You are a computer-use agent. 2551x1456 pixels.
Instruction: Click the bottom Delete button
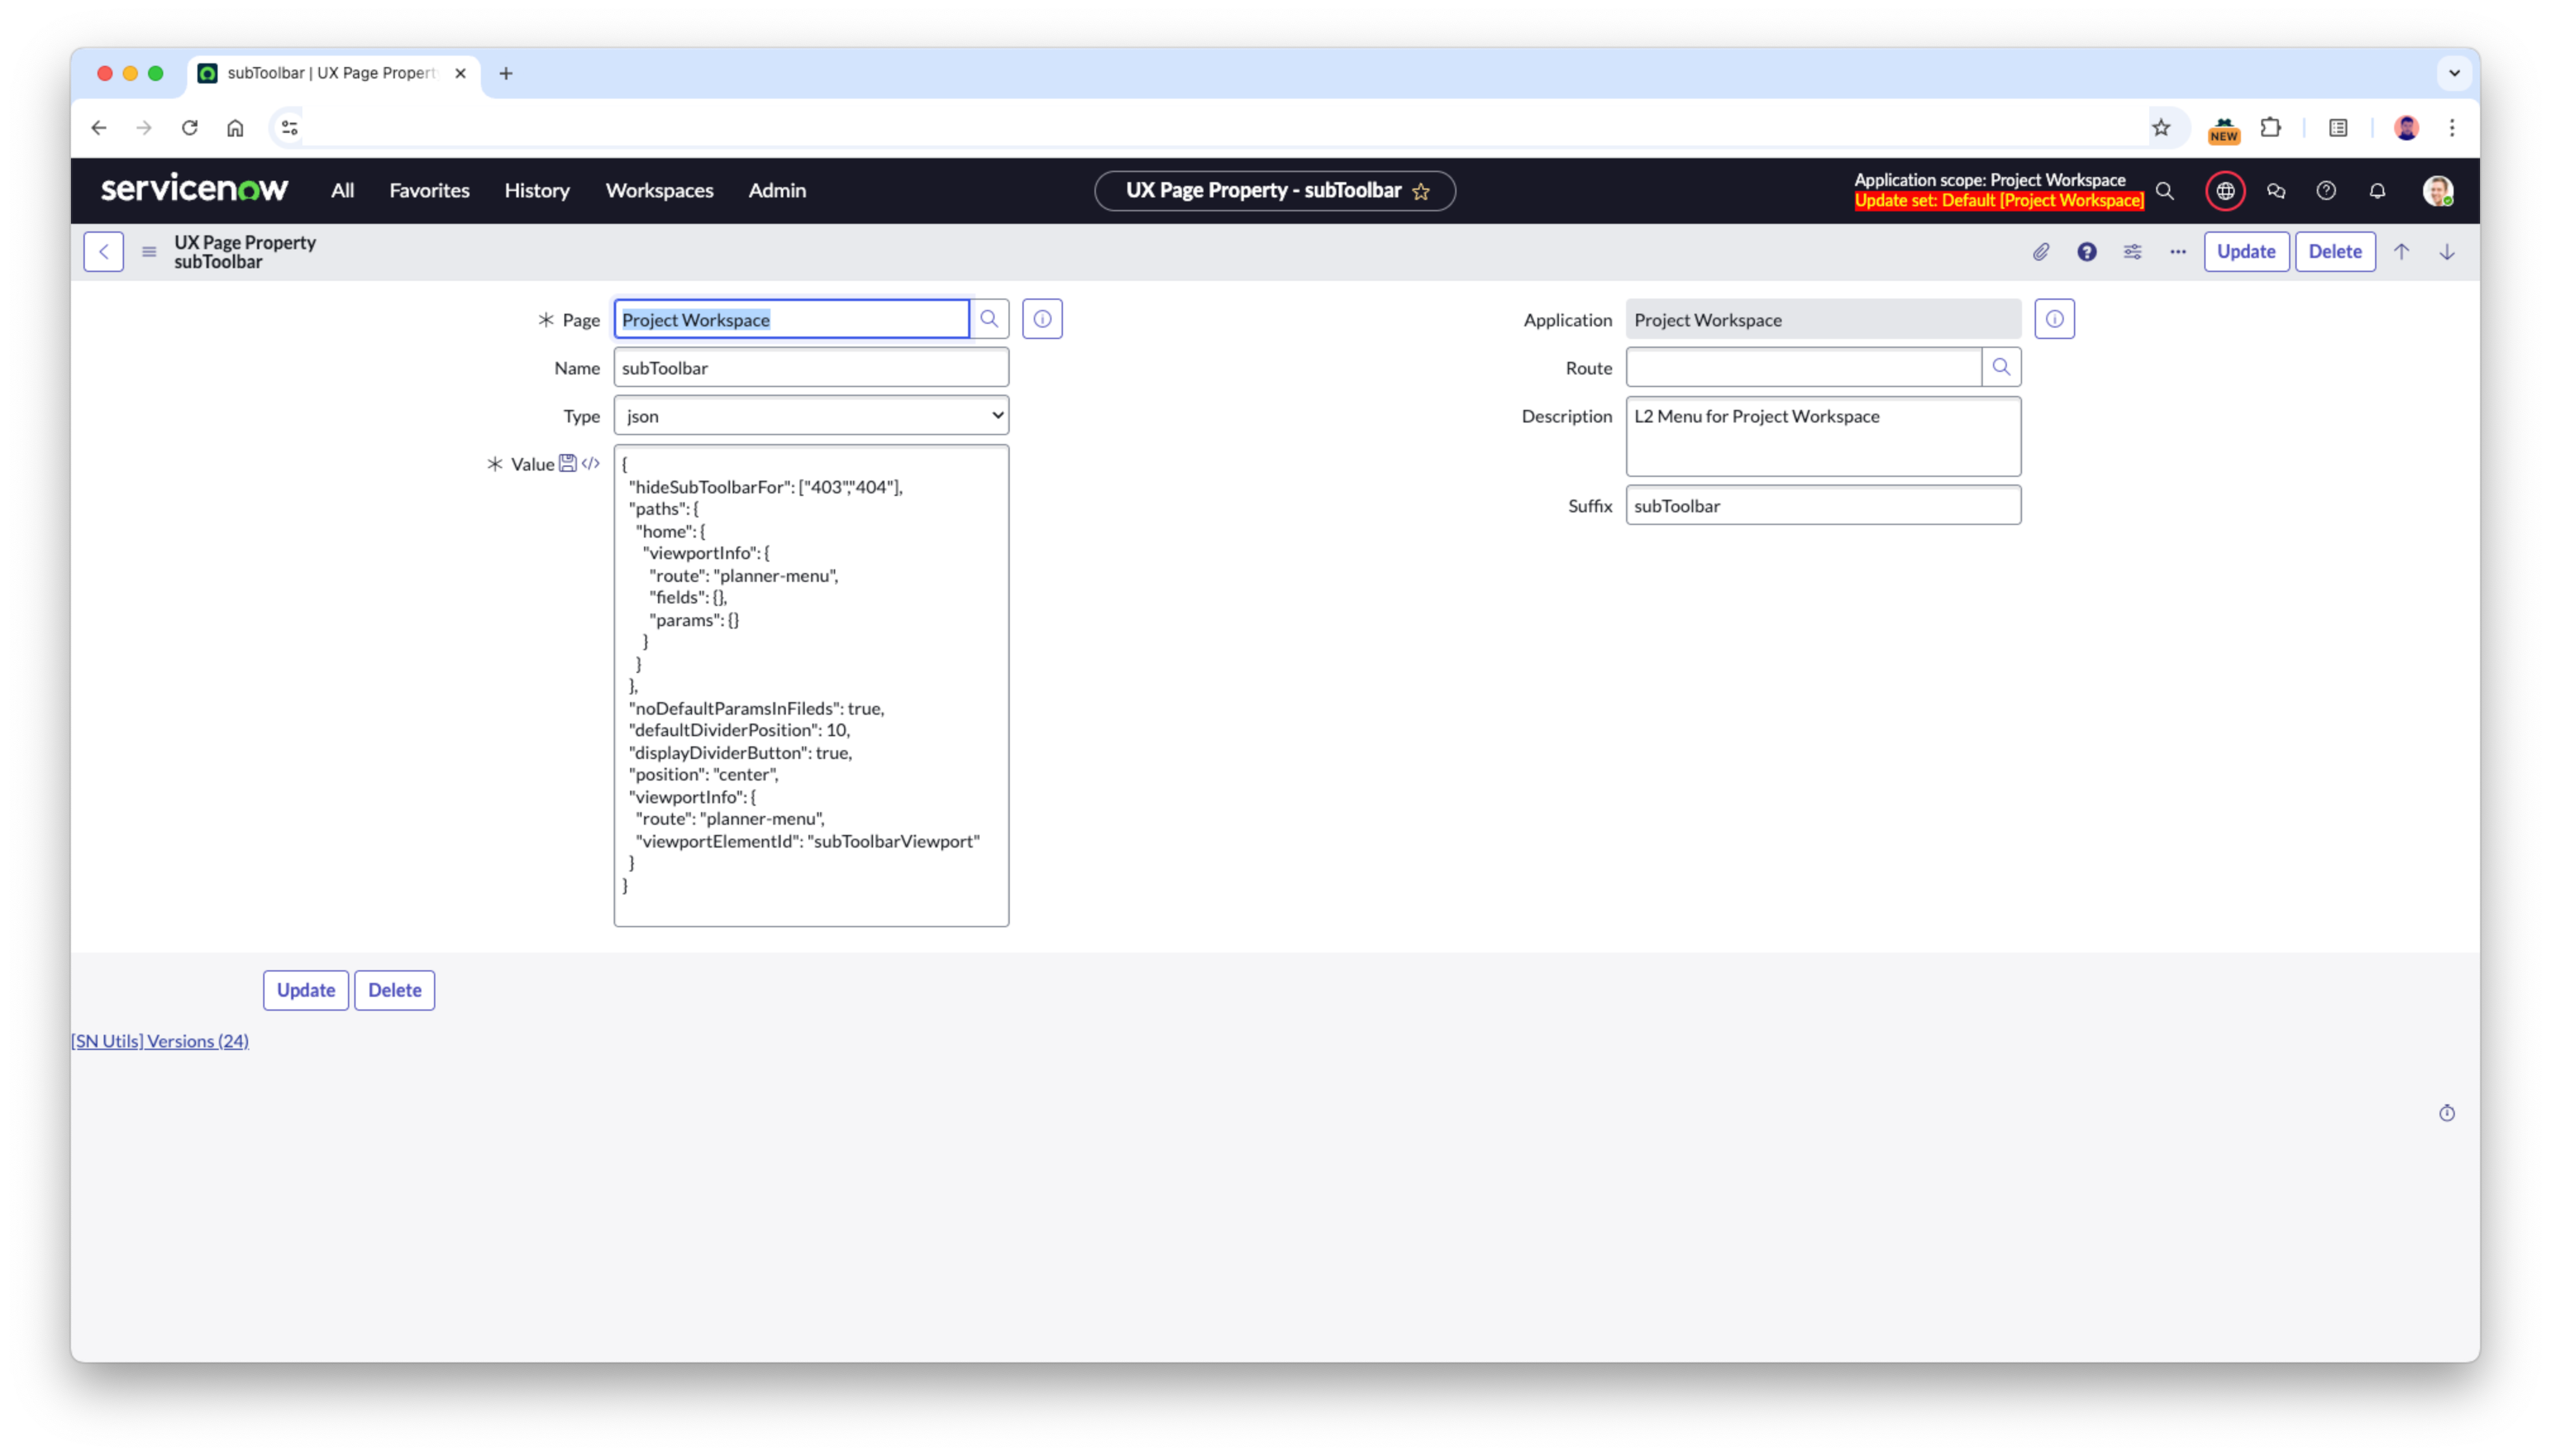(395, 990)
